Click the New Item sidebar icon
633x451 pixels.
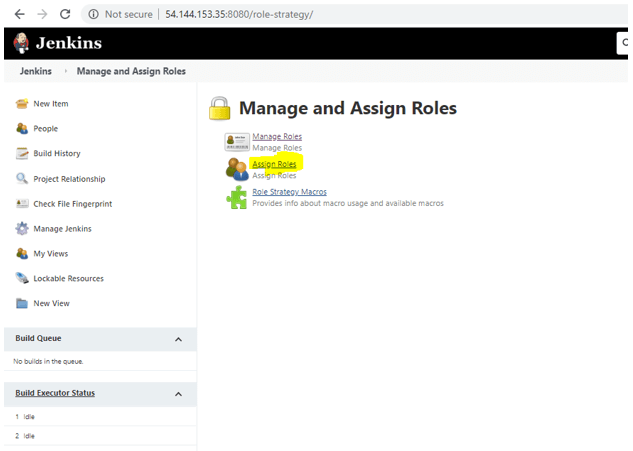pyautogui.click(x=22, y=104)
